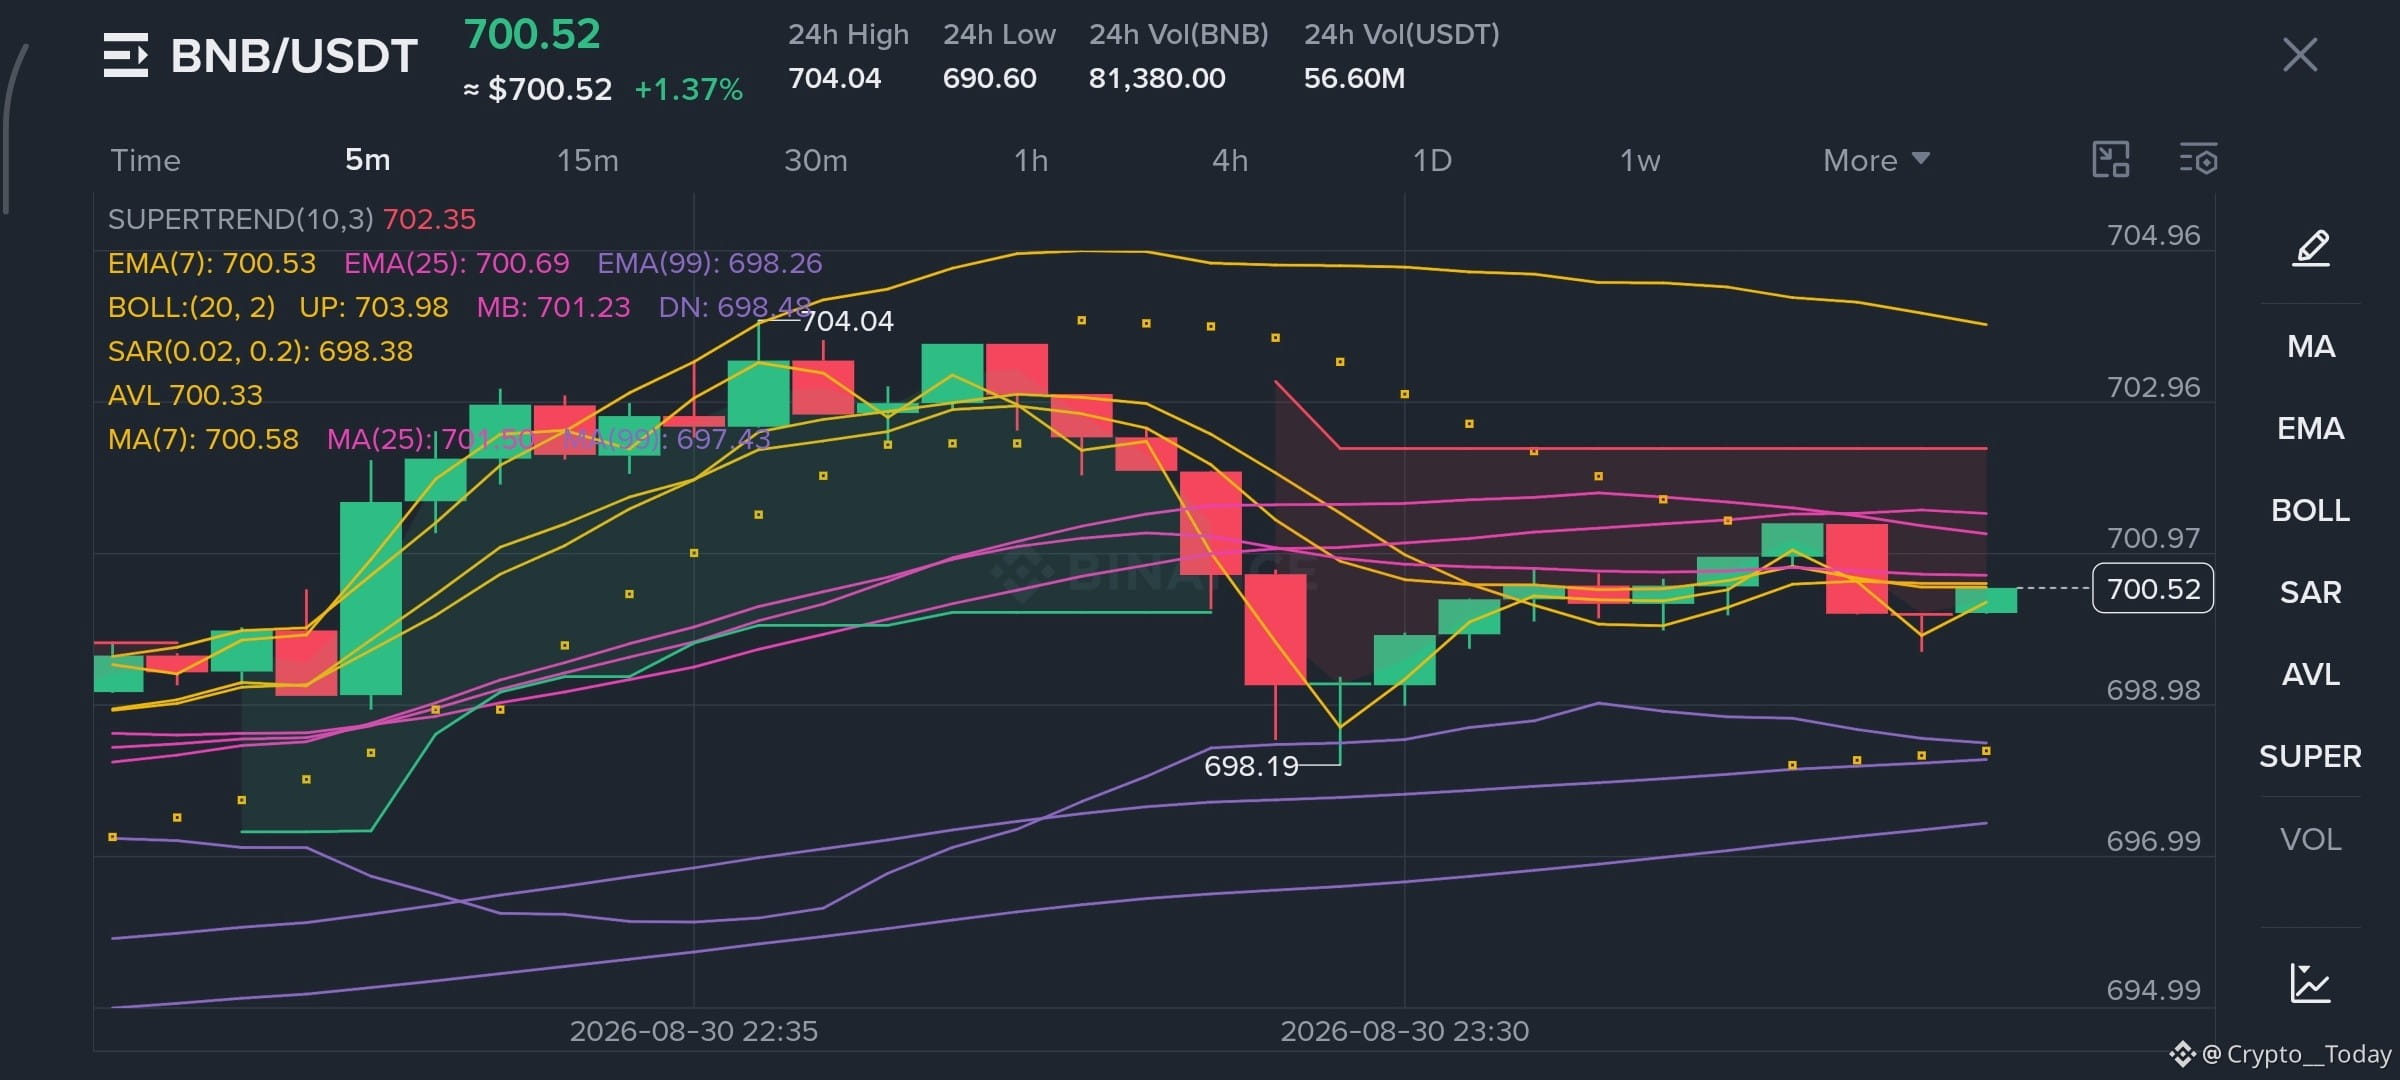Toggle the AVL indicator

[x=2311, y=675]
